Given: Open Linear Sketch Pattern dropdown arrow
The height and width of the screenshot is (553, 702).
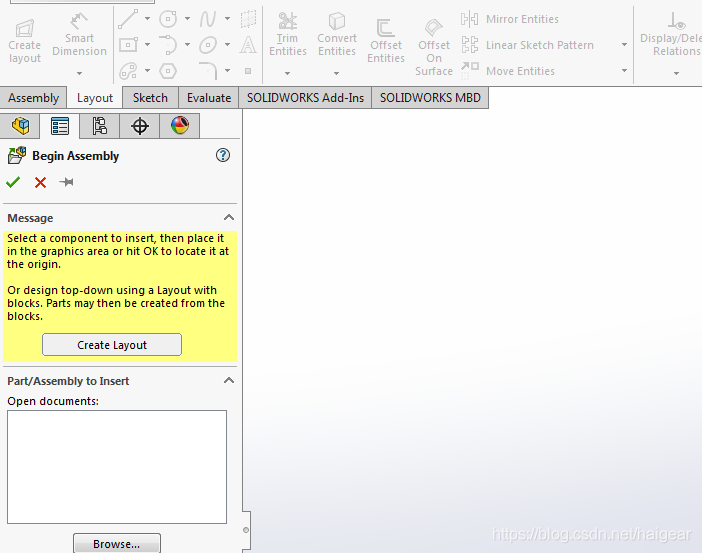Looking at the screenshot, I should (624, 45).
